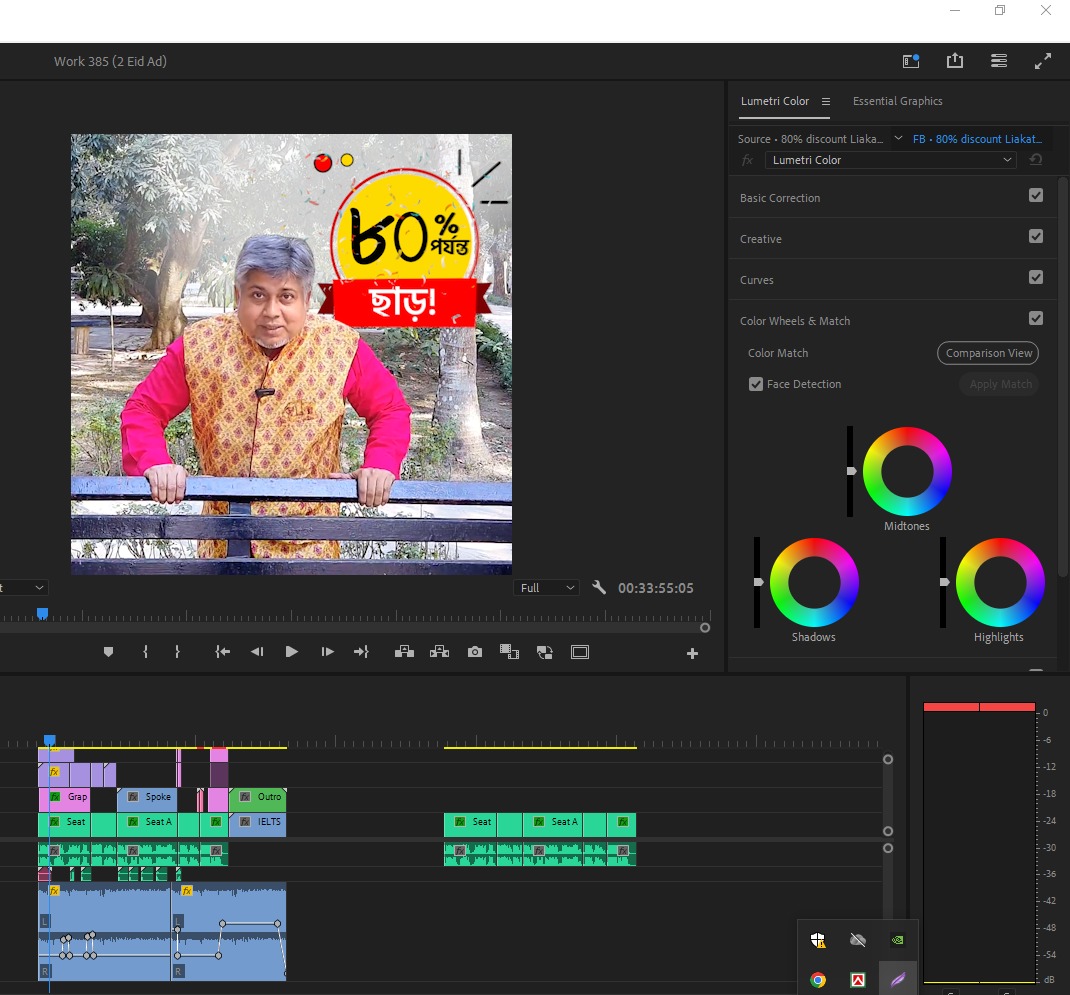Click the Comparison View button

click(987, 353)
